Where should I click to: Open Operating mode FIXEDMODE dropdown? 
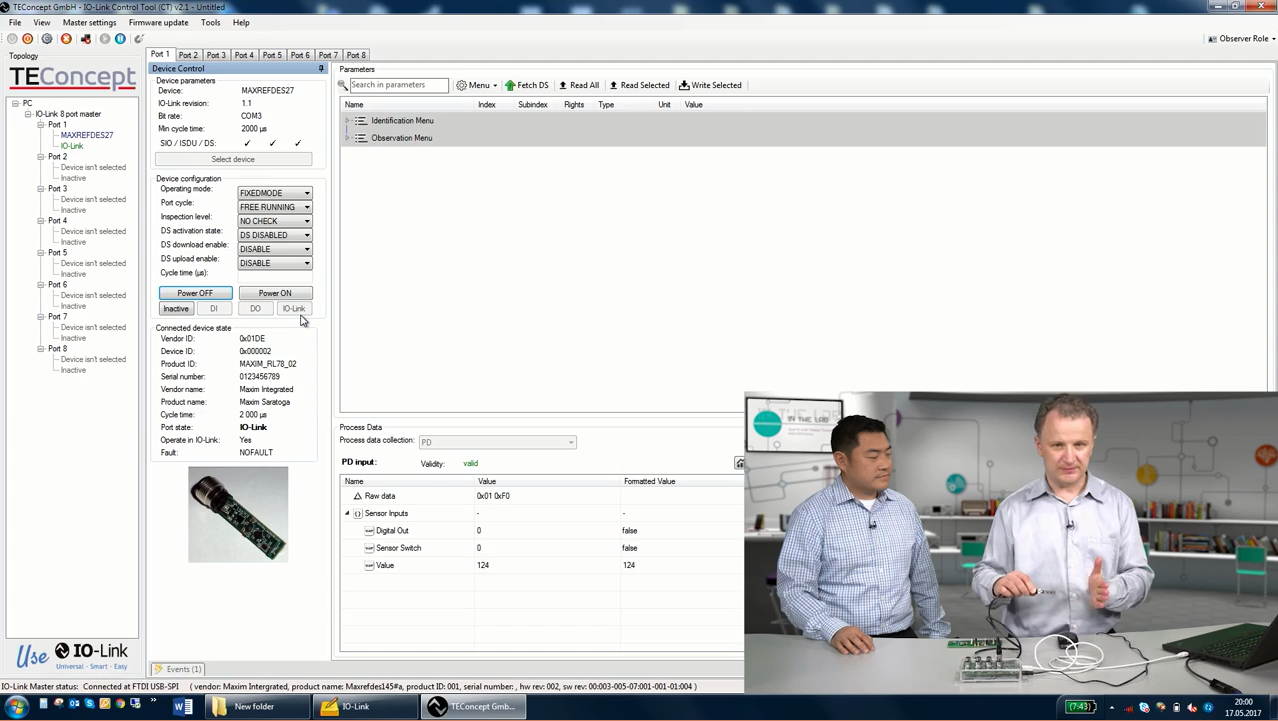point(275,193)
